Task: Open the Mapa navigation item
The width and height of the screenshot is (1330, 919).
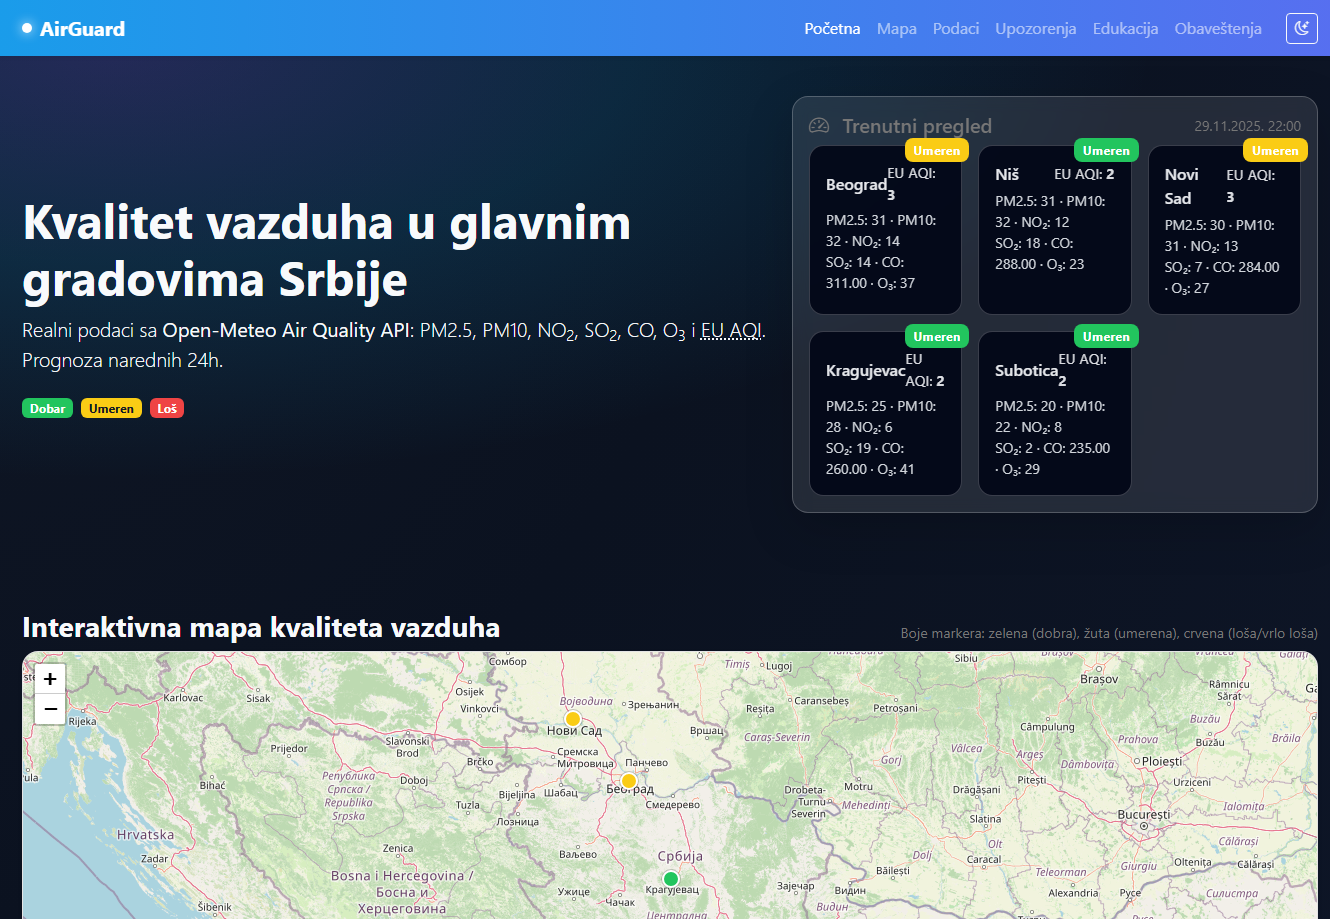Action: [x=896, y=28]
